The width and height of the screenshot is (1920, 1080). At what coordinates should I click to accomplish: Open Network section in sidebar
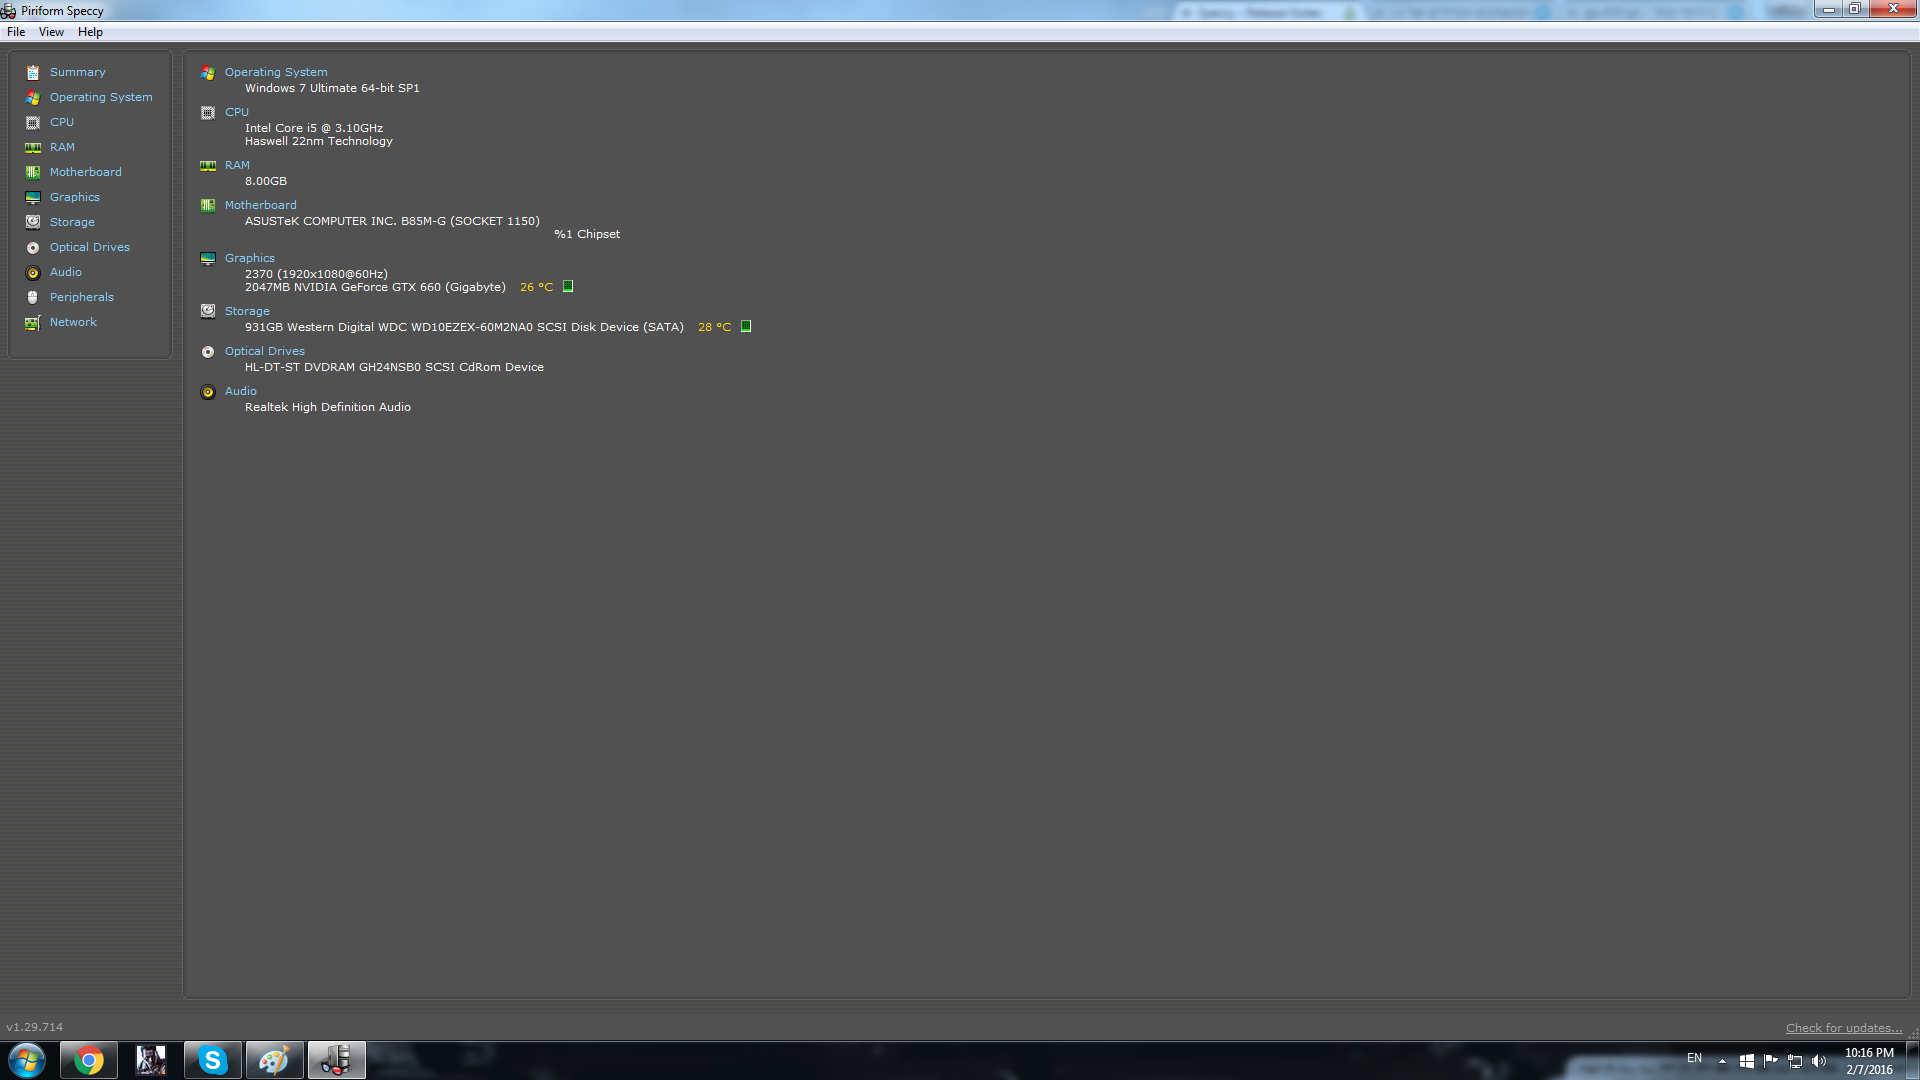click(x=73, y=322)
